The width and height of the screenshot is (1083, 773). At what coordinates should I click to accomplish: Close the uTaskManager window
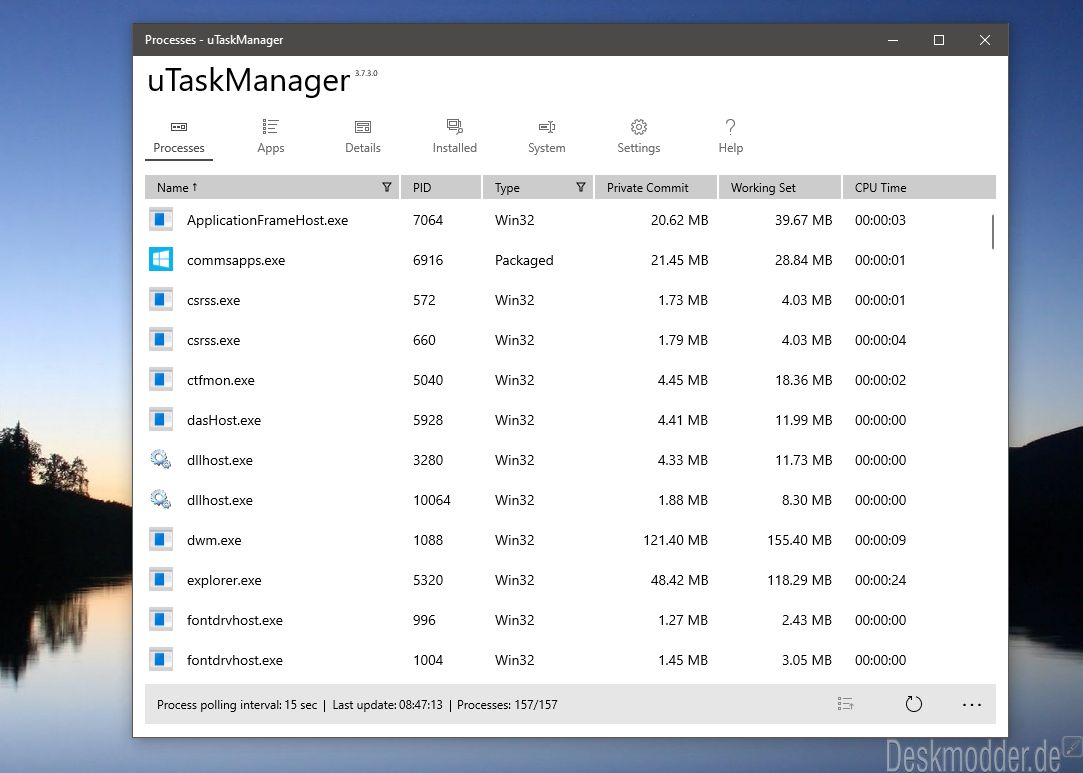[x=985, y=40]
